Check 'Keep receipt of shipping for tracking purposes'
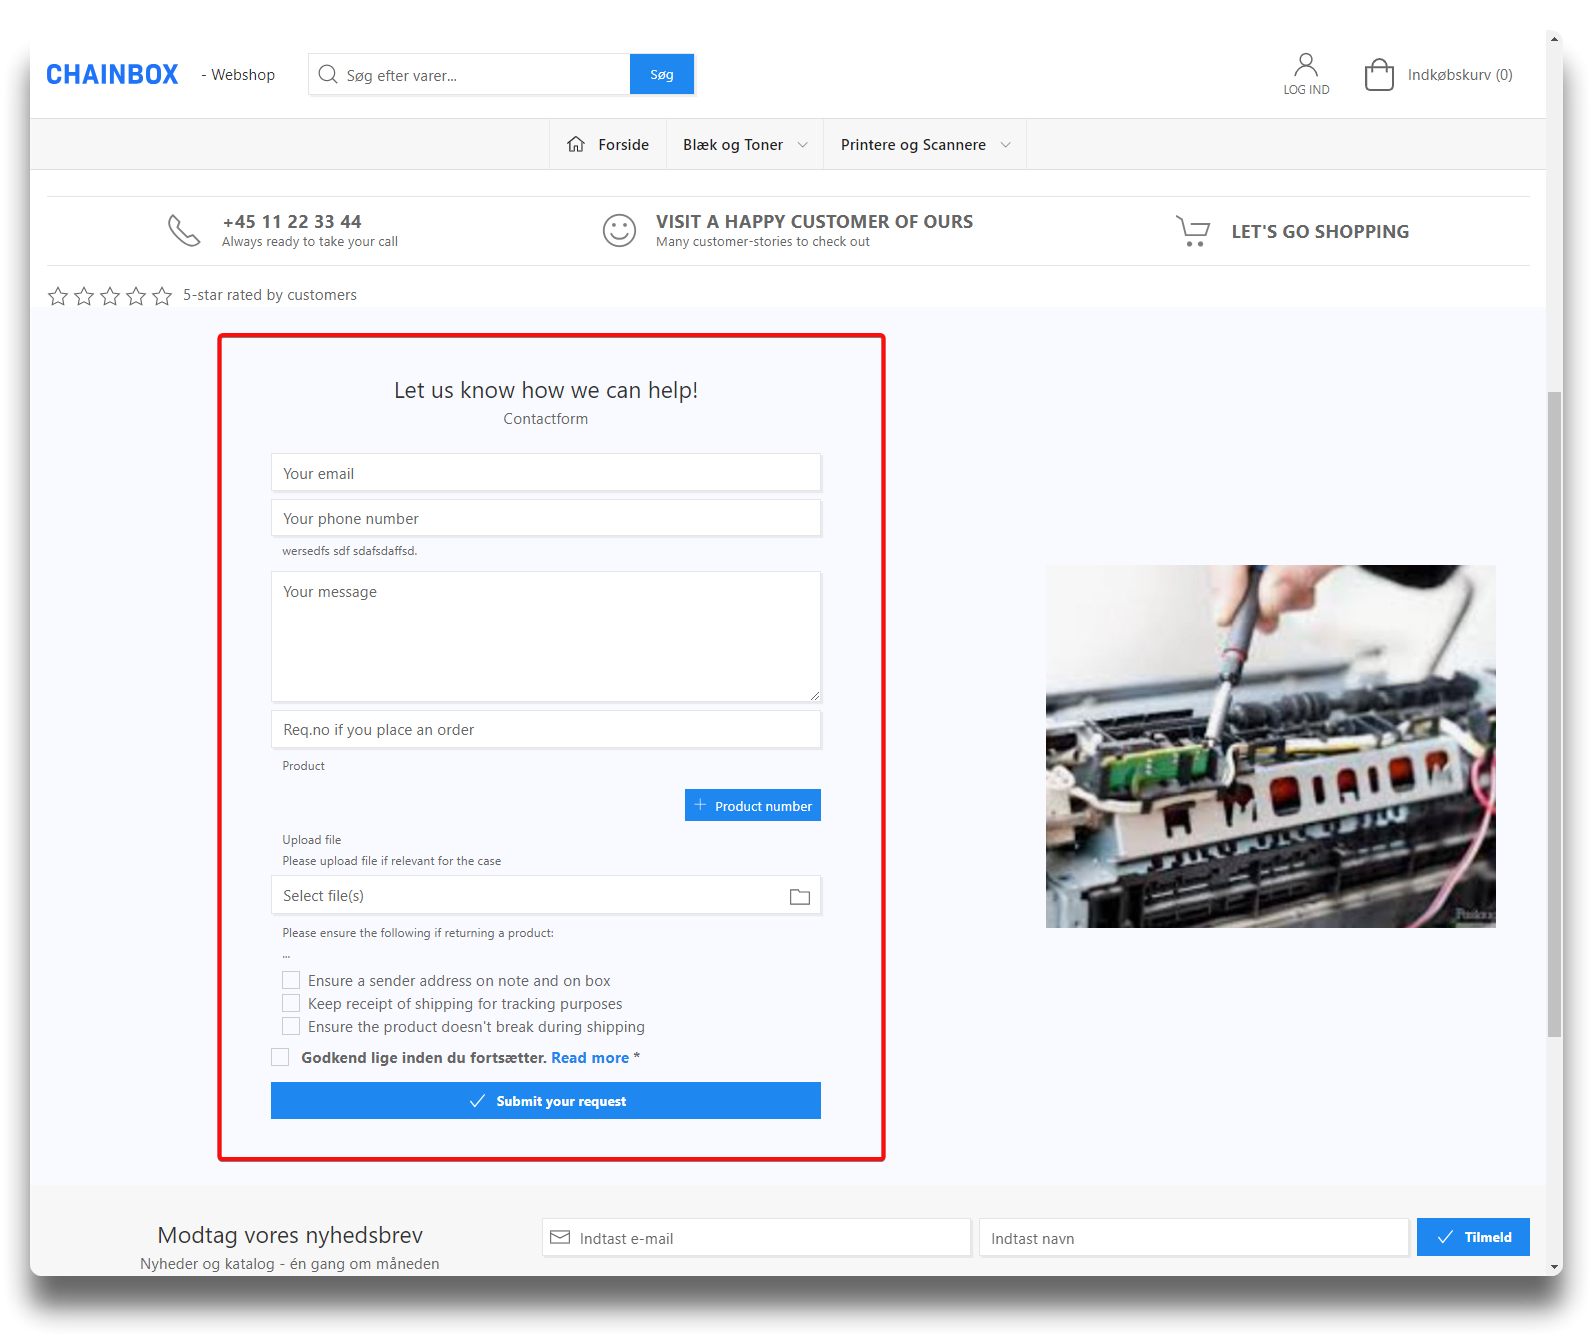 coord(291,1003)
